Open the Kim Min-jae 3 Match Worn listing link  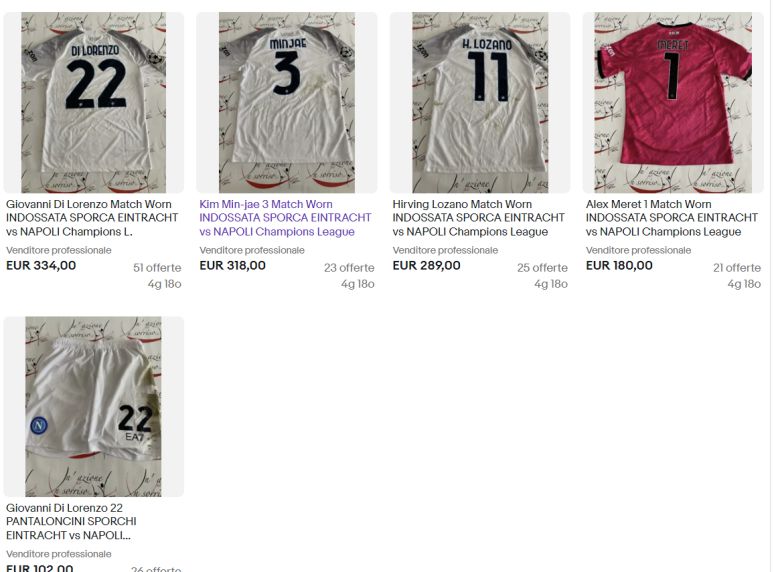click(x=285, y=218)
